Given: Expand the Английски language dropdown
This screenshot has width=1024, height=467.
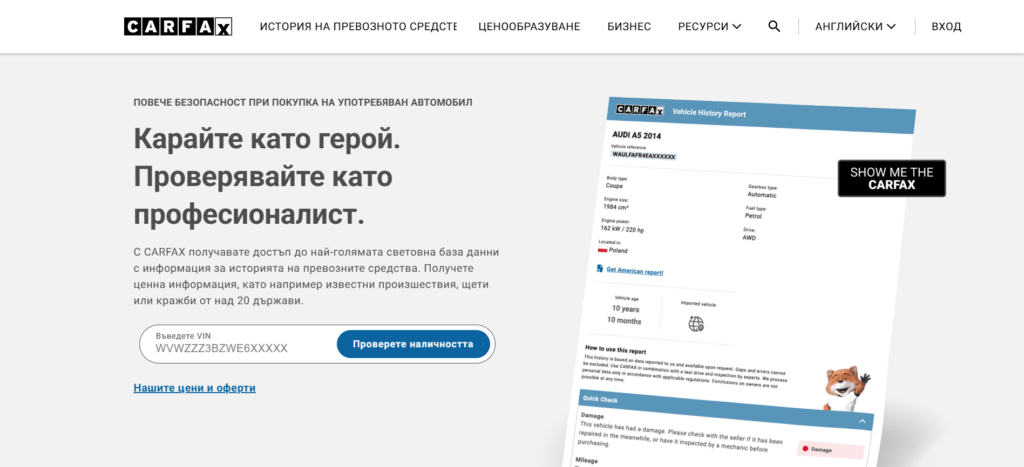Looking at the screenshot, I should (x=856, y=27).
